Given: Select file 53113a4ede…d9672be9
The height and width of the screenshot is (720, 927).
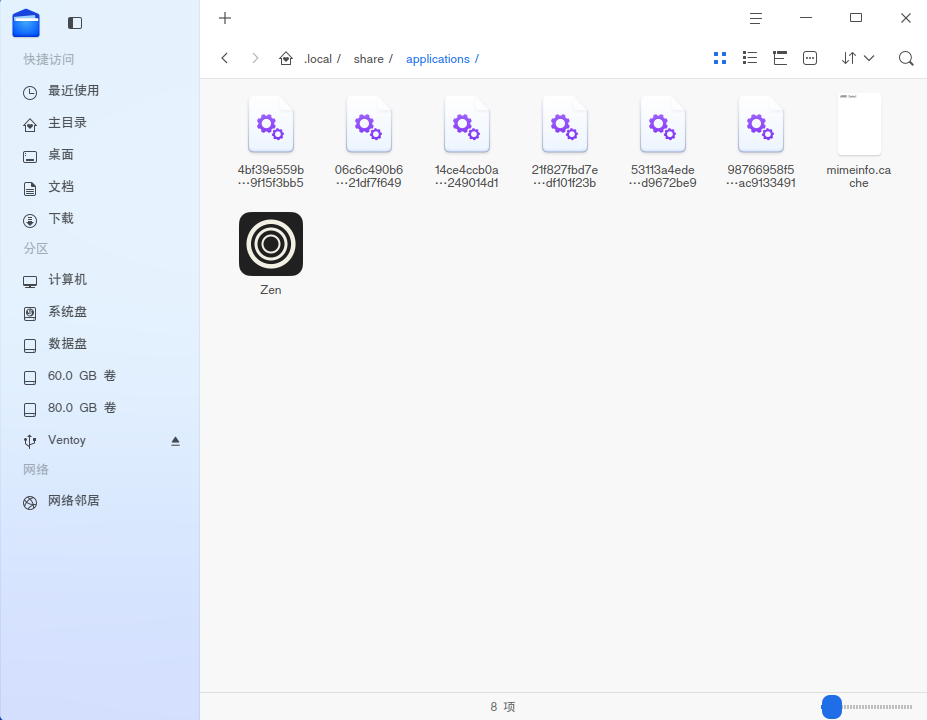Looking at the screenshot, I should pyautogui.click(x=663, y=142).
